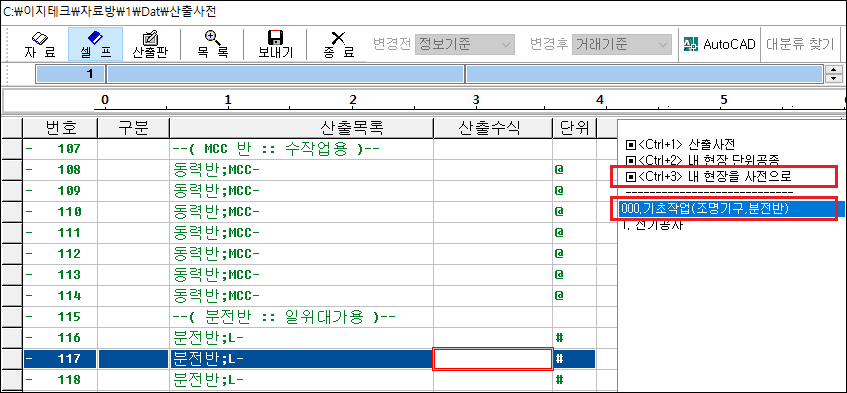Open the 목록 magnifier button
The height and width of the screenshot is (393, 847).
click(x=212, y=44)
